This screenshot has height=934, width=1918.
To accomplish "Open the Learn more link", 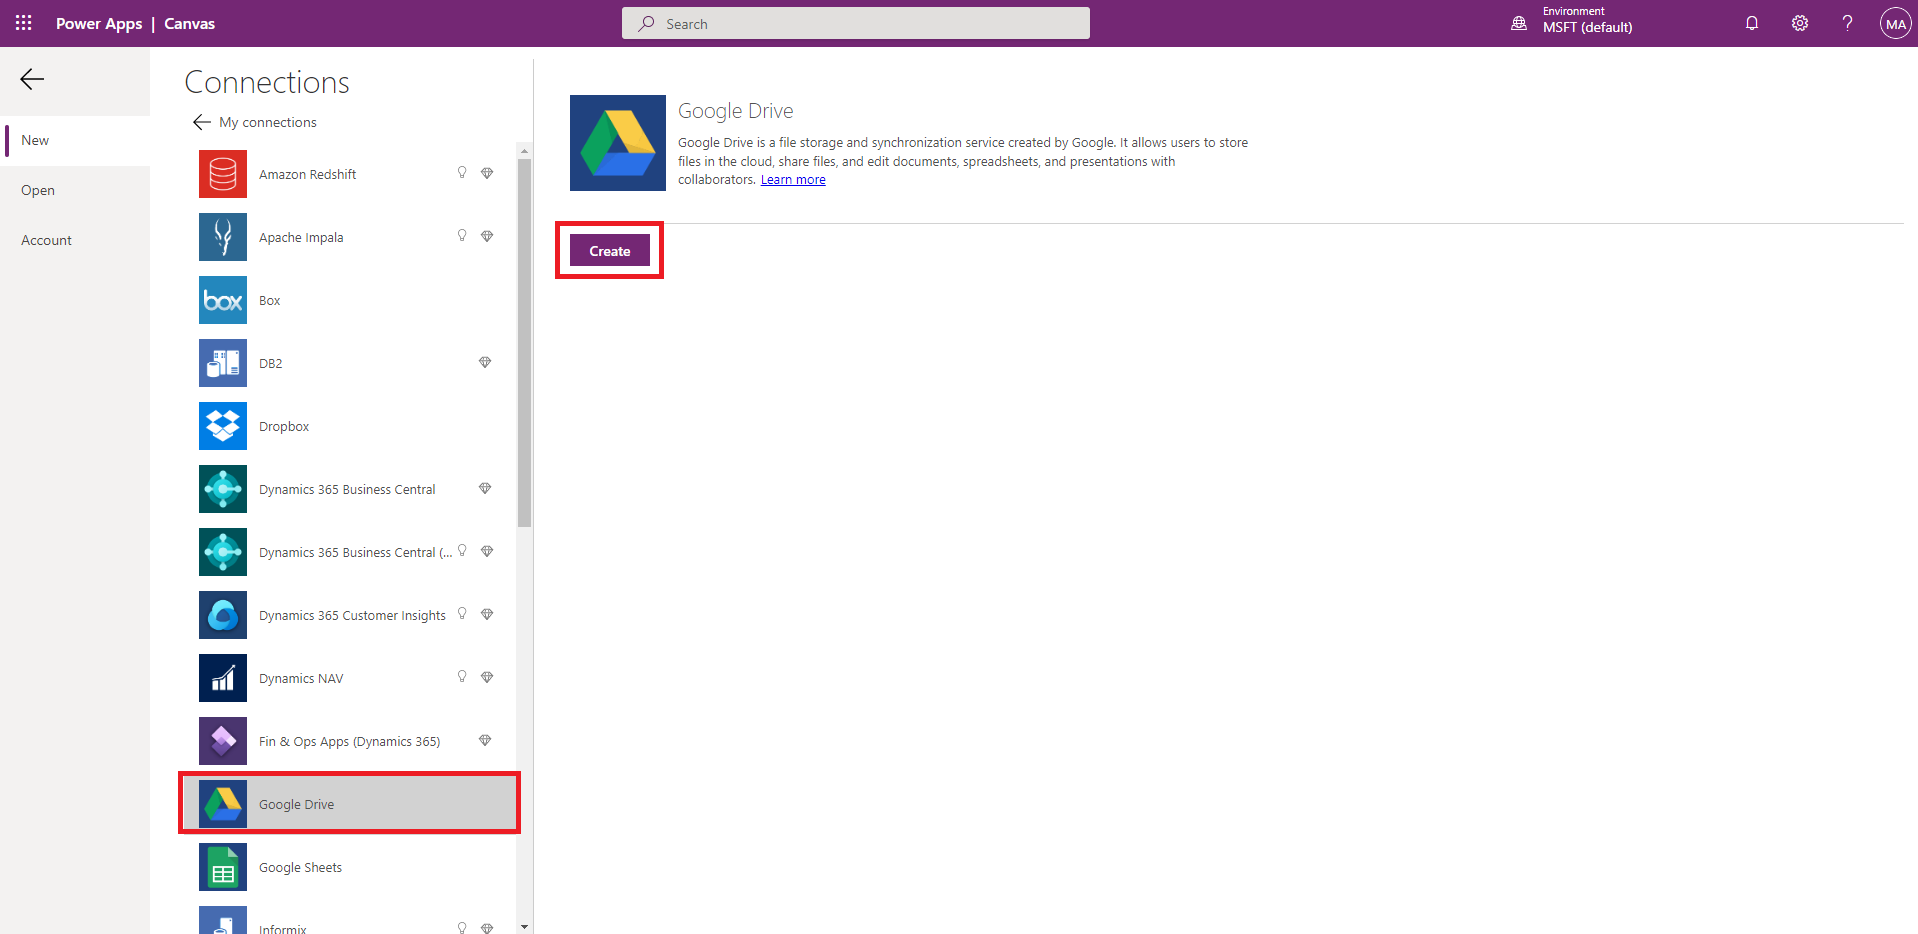I will 792,179.
